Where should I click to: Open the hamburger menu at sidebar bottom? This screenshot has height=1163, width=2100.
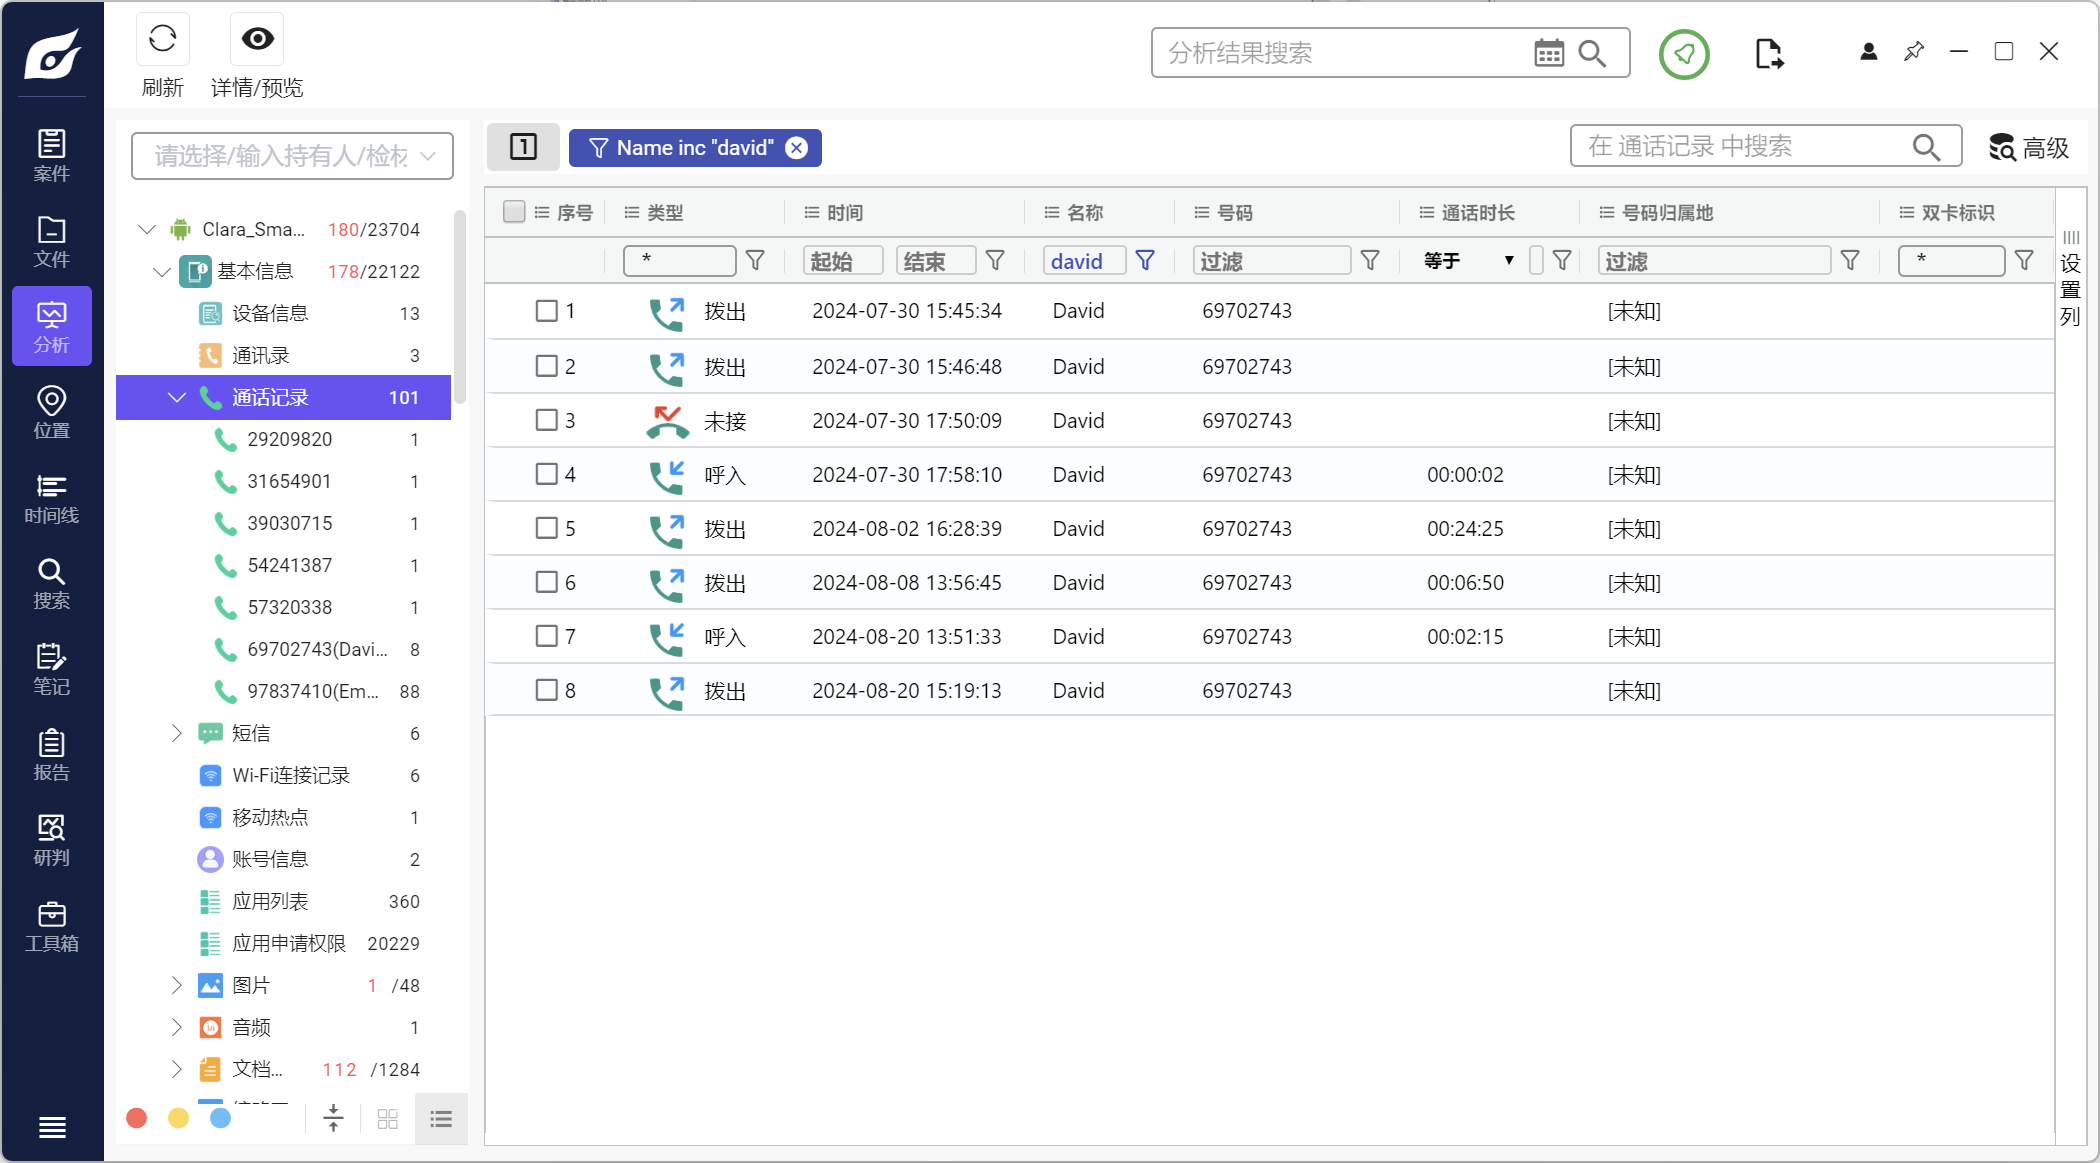(52, 1127)
